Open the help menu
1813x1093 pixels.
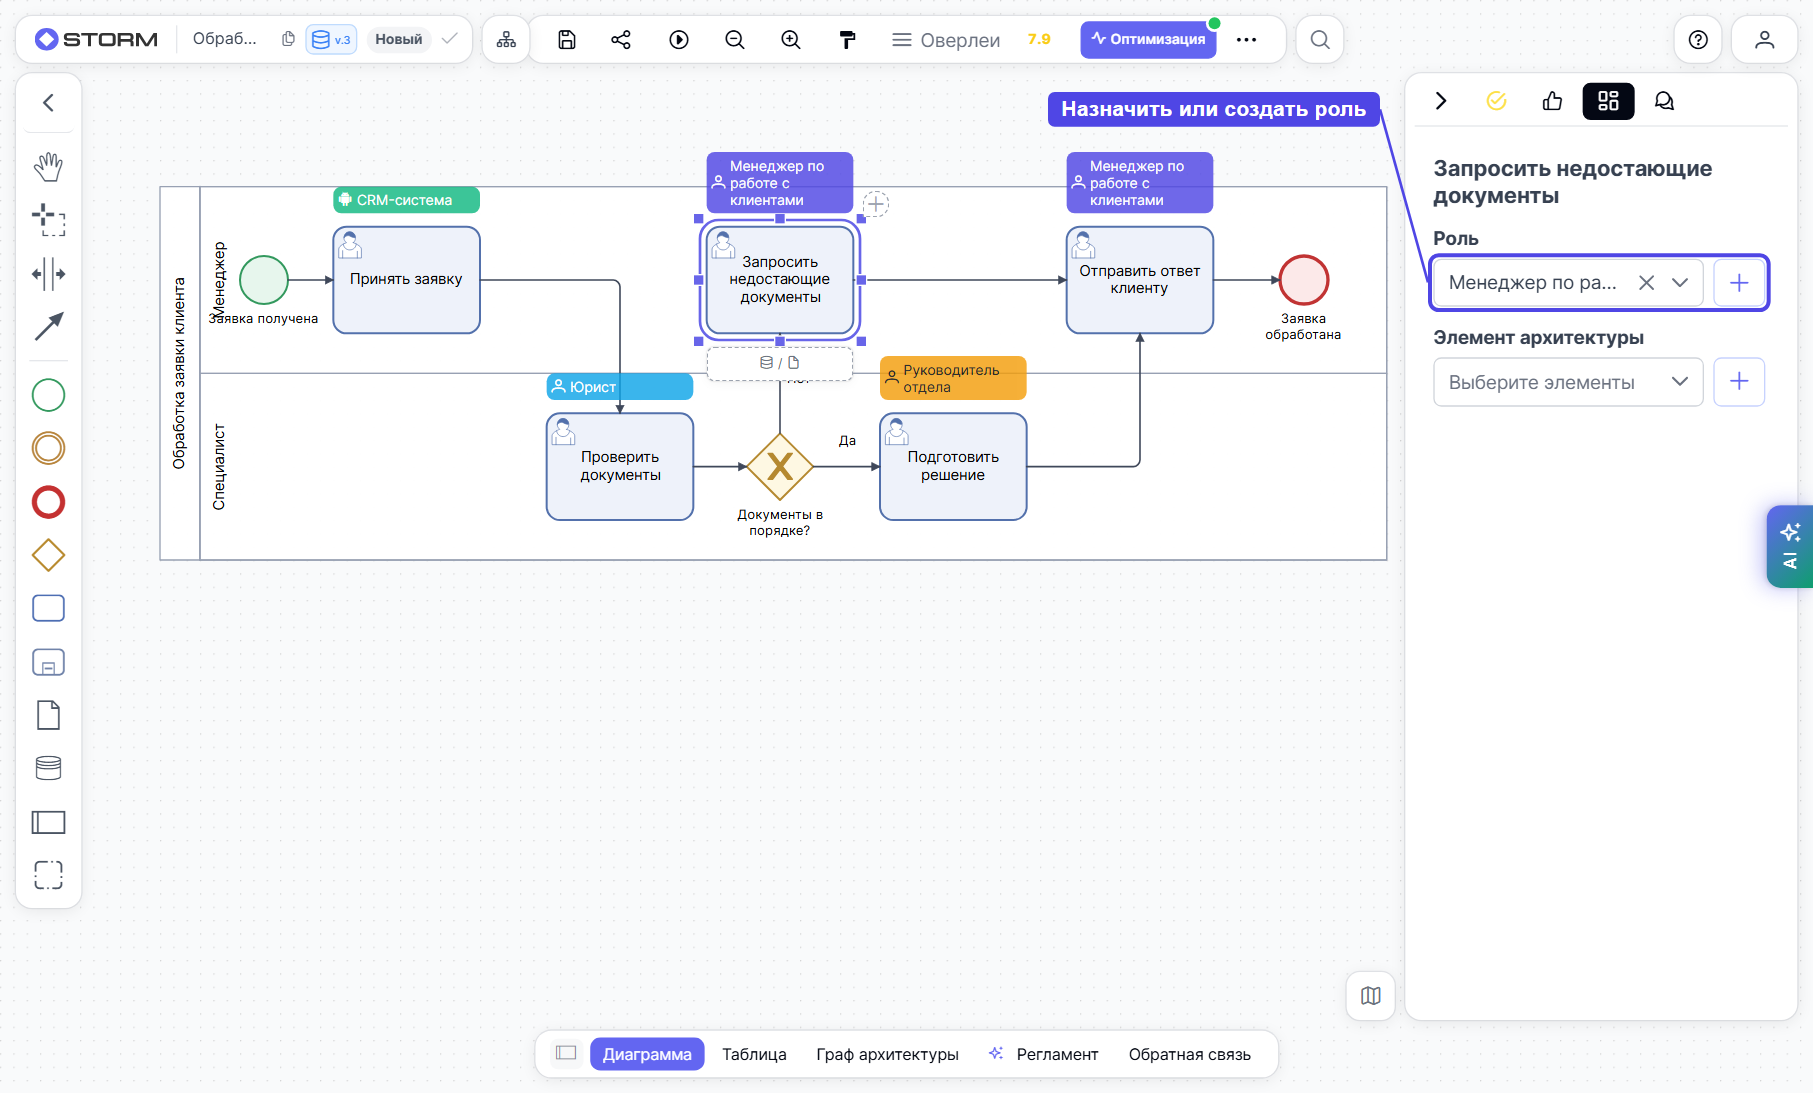pos(1698,40)
